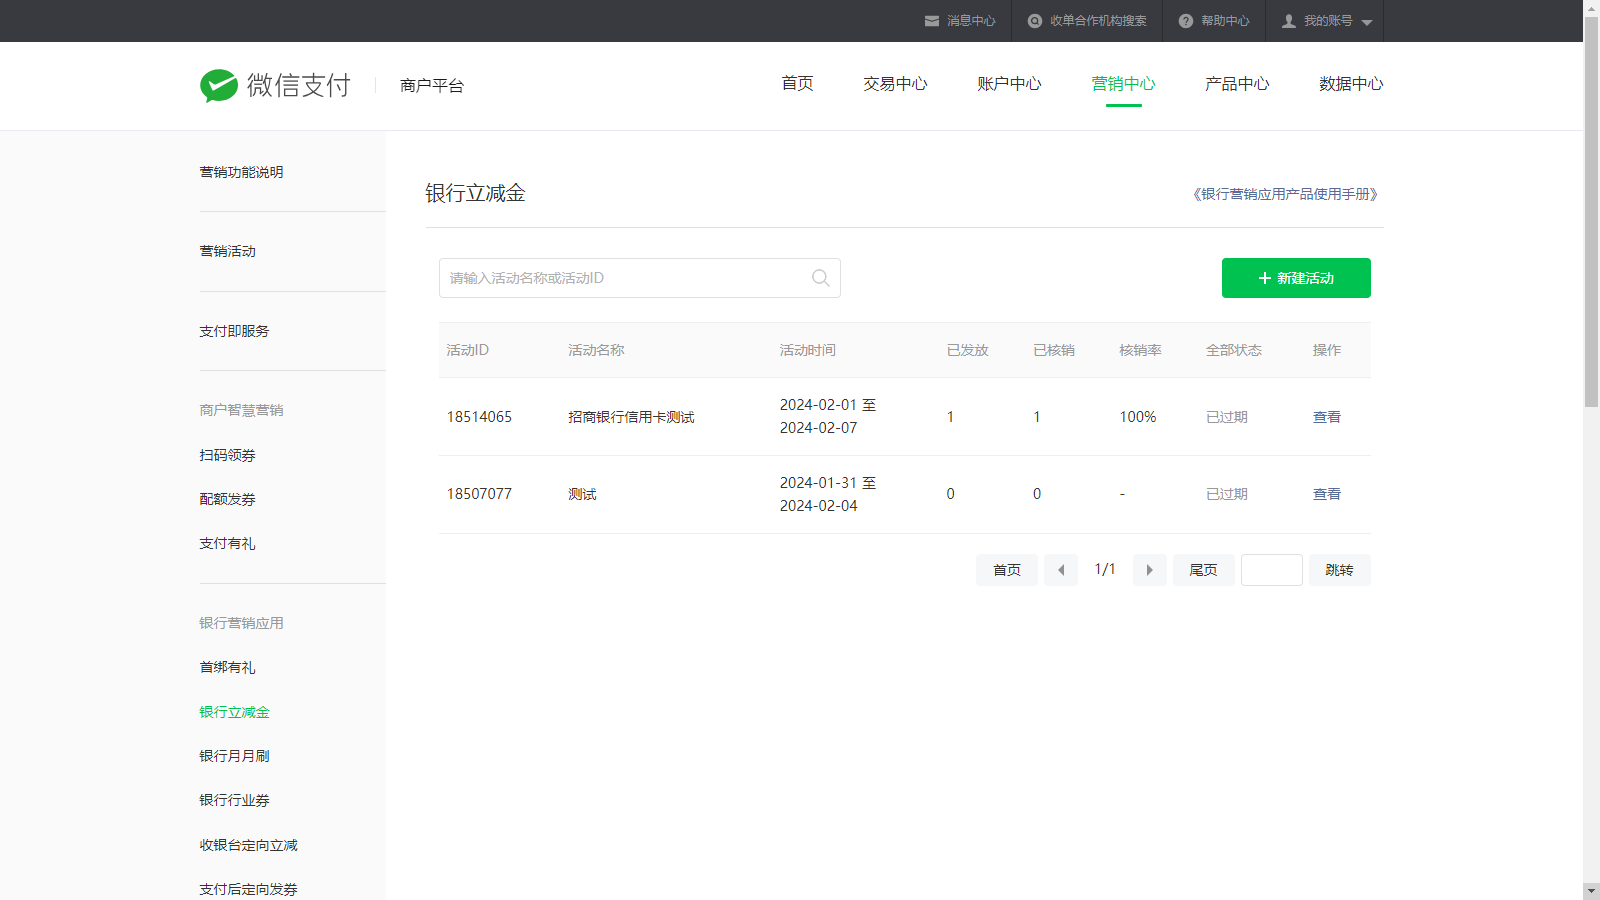Open the 银行营销应用产品使用手册 link
This screenshot has height=900, width=1600.
click(x=1285, y=194)
